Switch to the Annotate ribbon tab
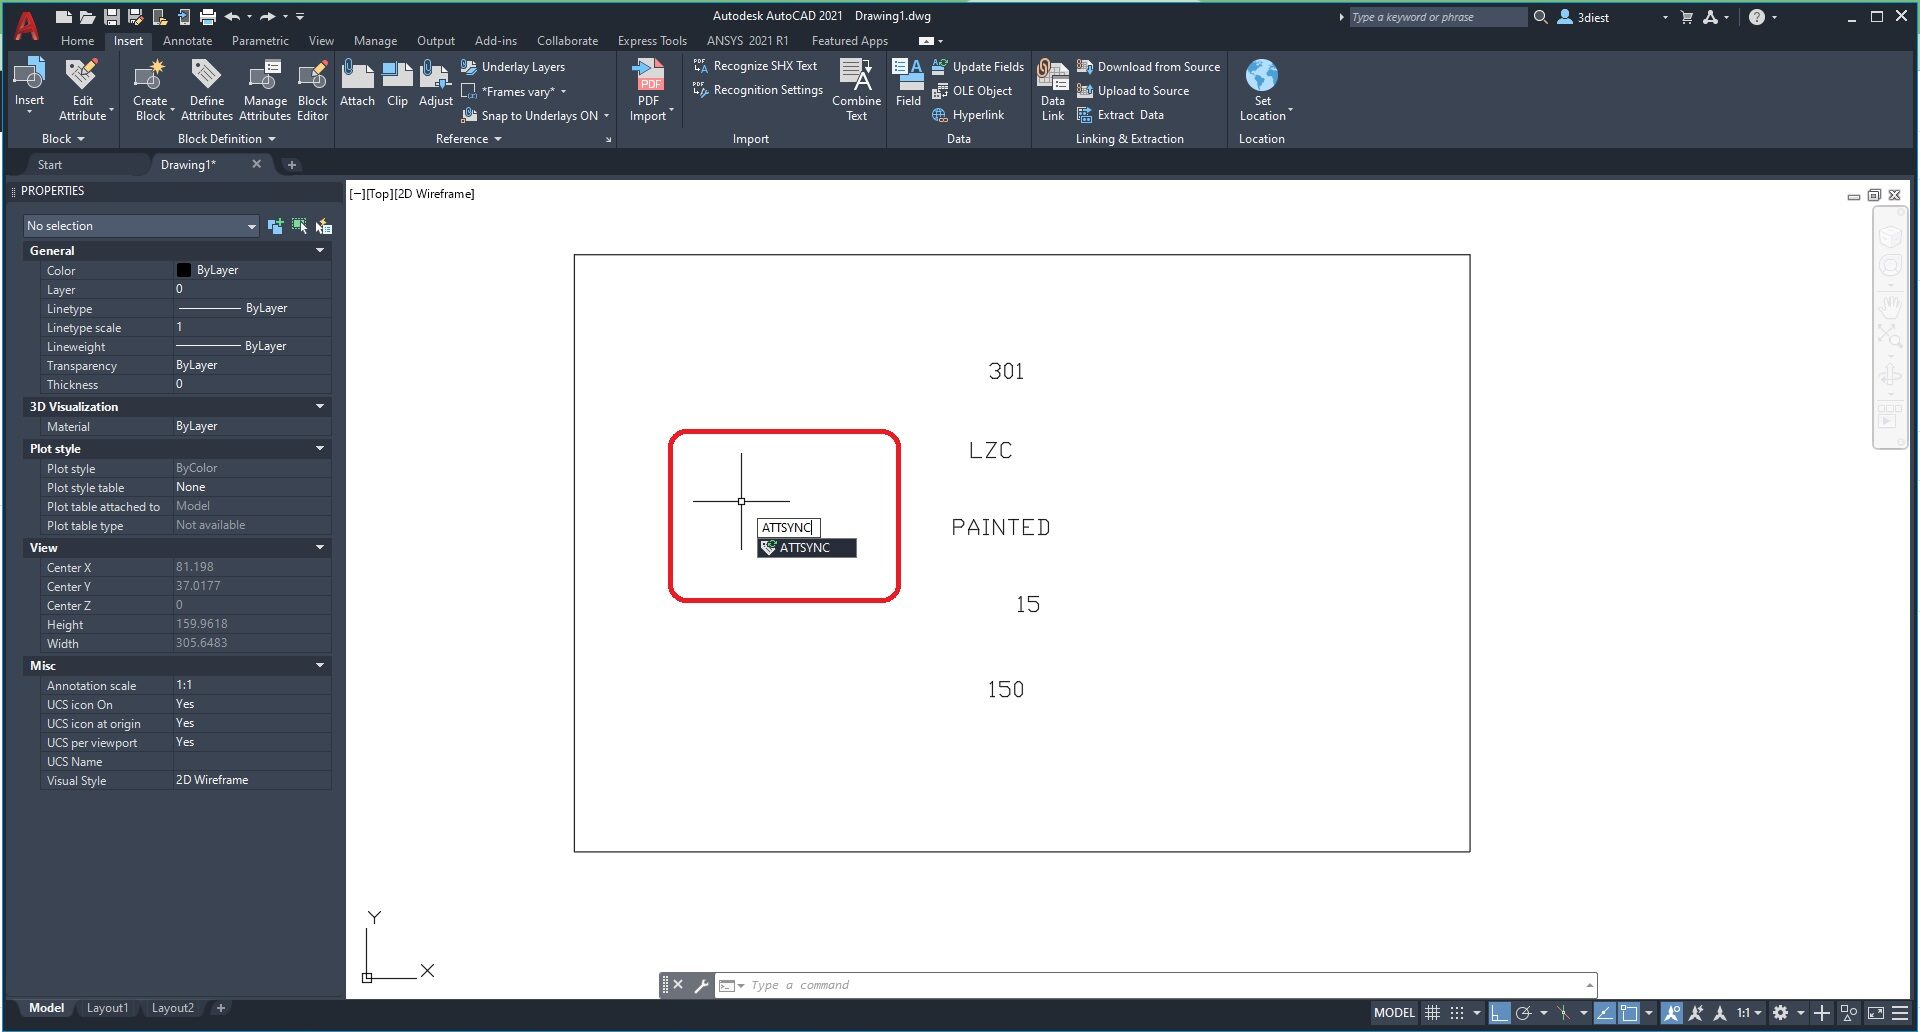1920x1032 pixels. (x=187, y=40)
